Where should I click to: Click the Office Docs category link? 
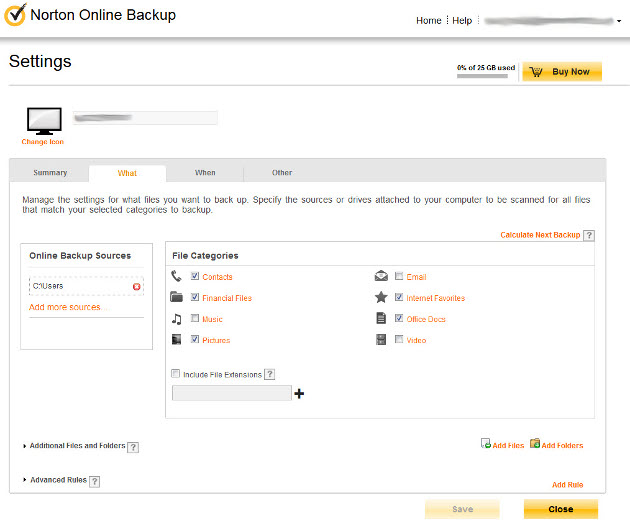click(x=426, y=319)
